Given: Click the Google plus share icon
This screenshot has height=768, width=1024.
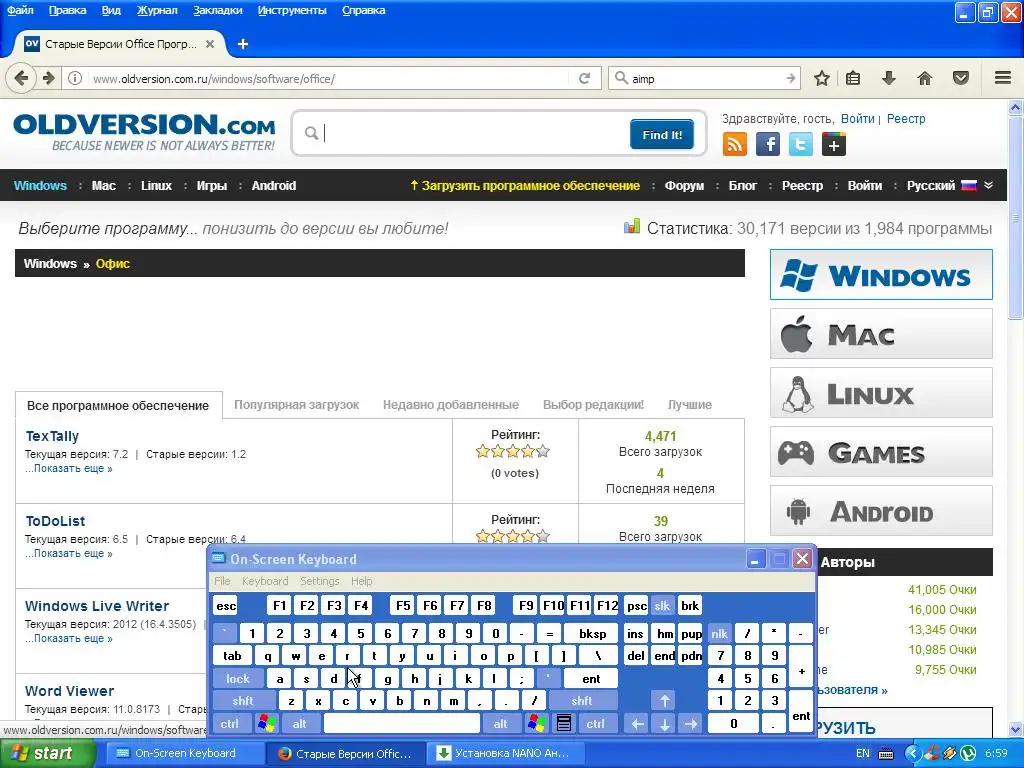Looking at the screenshot, I should point(834,144).
